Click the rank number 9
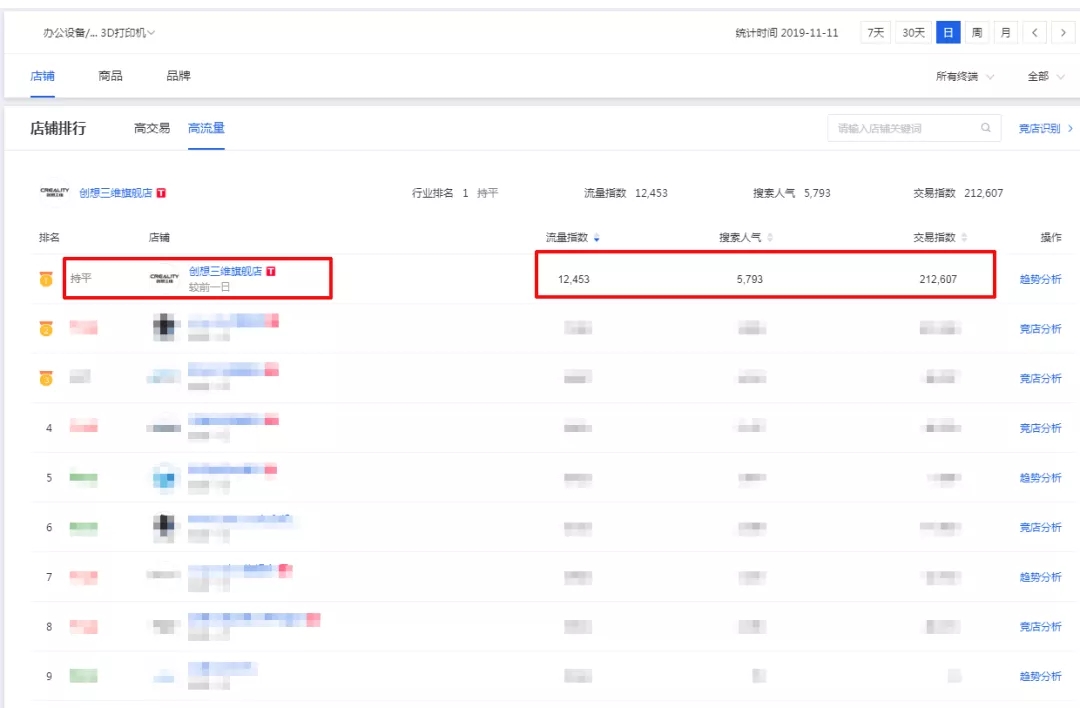The image size is (1080, 708). click(49, 676)
